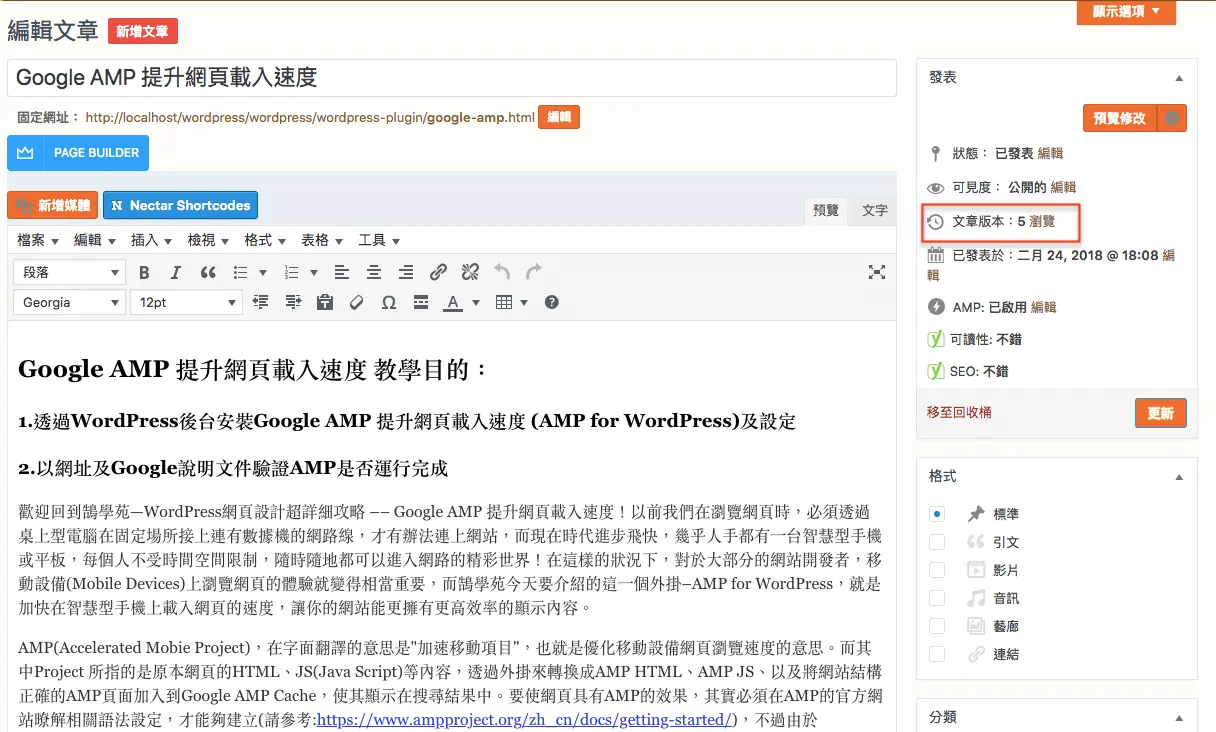Launch the PAGE BUILDER button
This screenshot has width=1216, height=732.
point(78,153)
